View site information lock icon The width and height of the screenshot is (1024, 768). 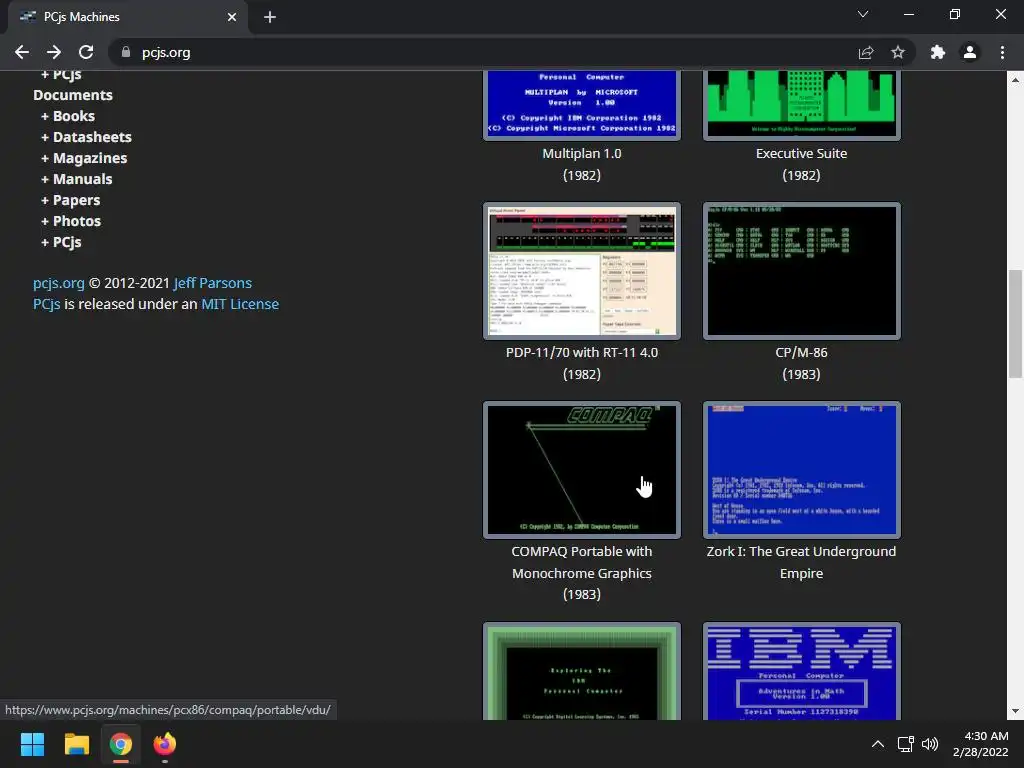[126, 52]
